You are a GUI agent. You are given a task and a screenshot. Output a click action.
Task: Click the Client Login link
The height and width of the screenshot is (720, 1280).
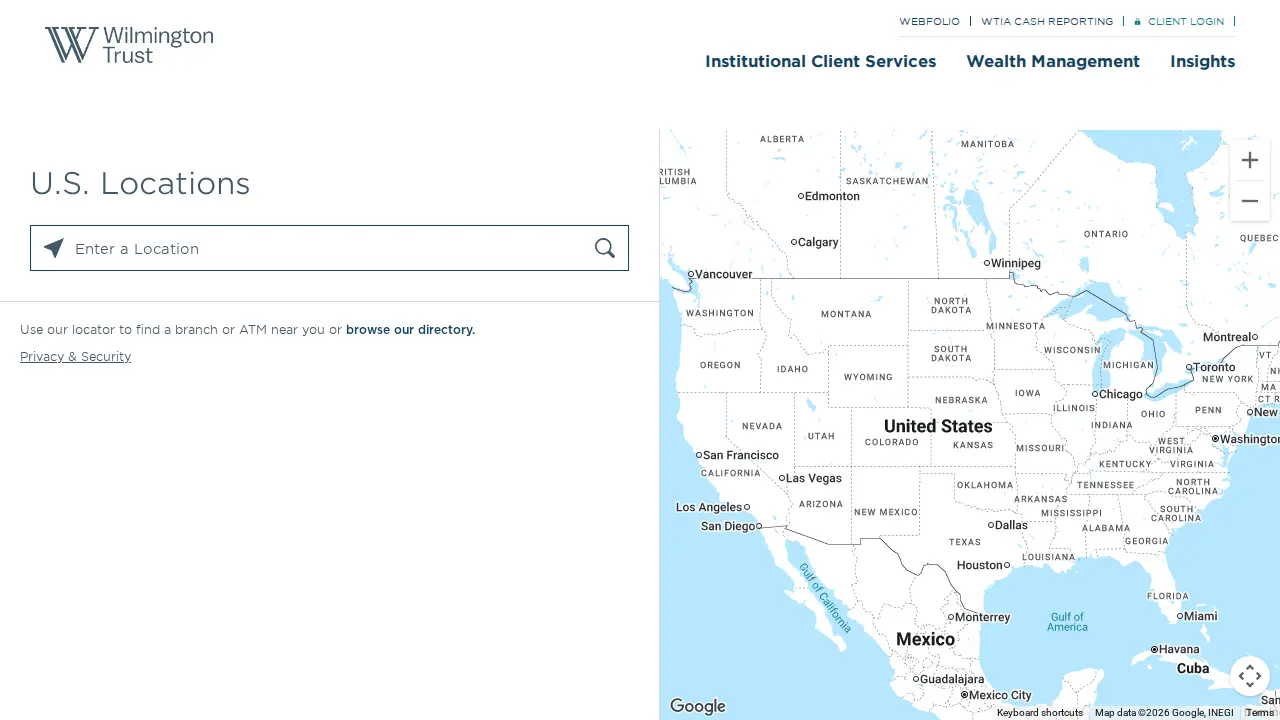pos(1186,21)
